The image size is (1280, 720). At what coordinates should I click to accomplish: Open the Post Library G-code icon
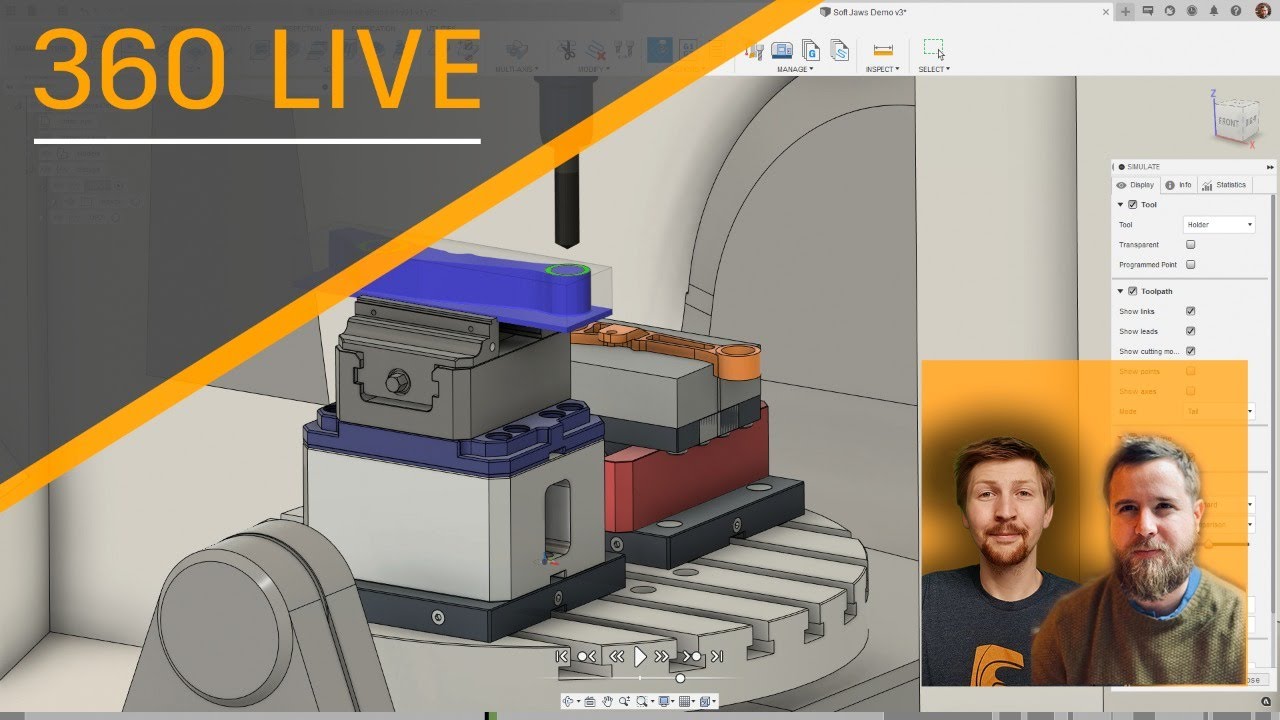[811, 50]
